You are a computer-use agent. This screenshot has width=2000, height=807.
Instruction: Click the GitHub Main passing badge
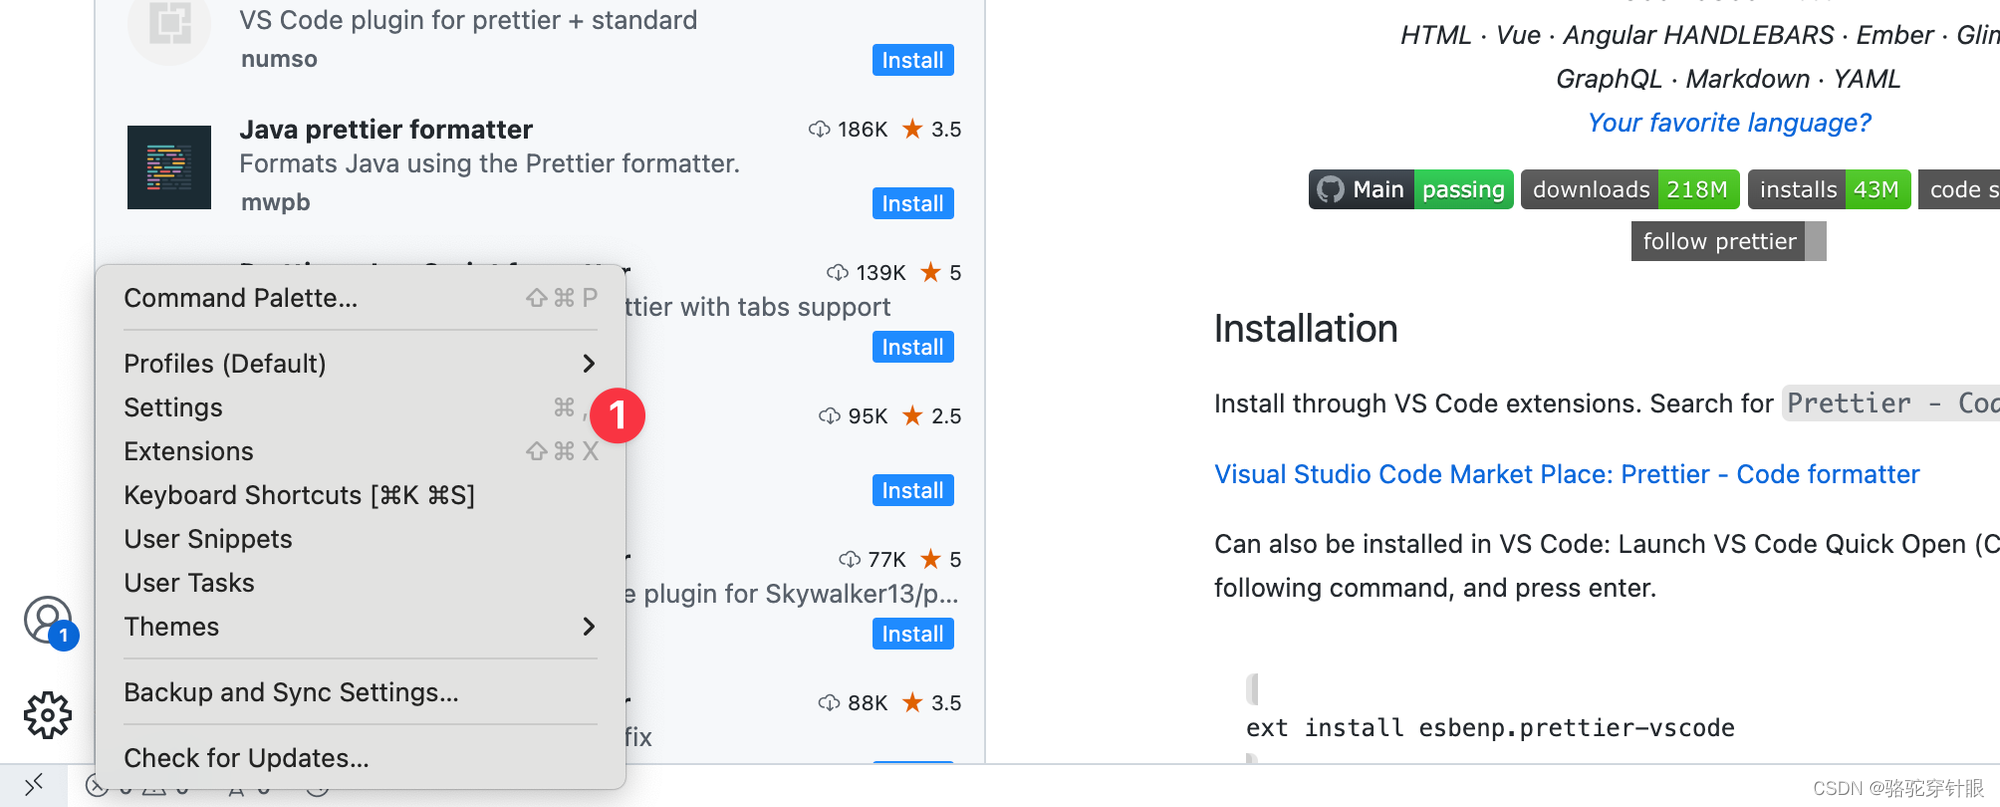1411,189
